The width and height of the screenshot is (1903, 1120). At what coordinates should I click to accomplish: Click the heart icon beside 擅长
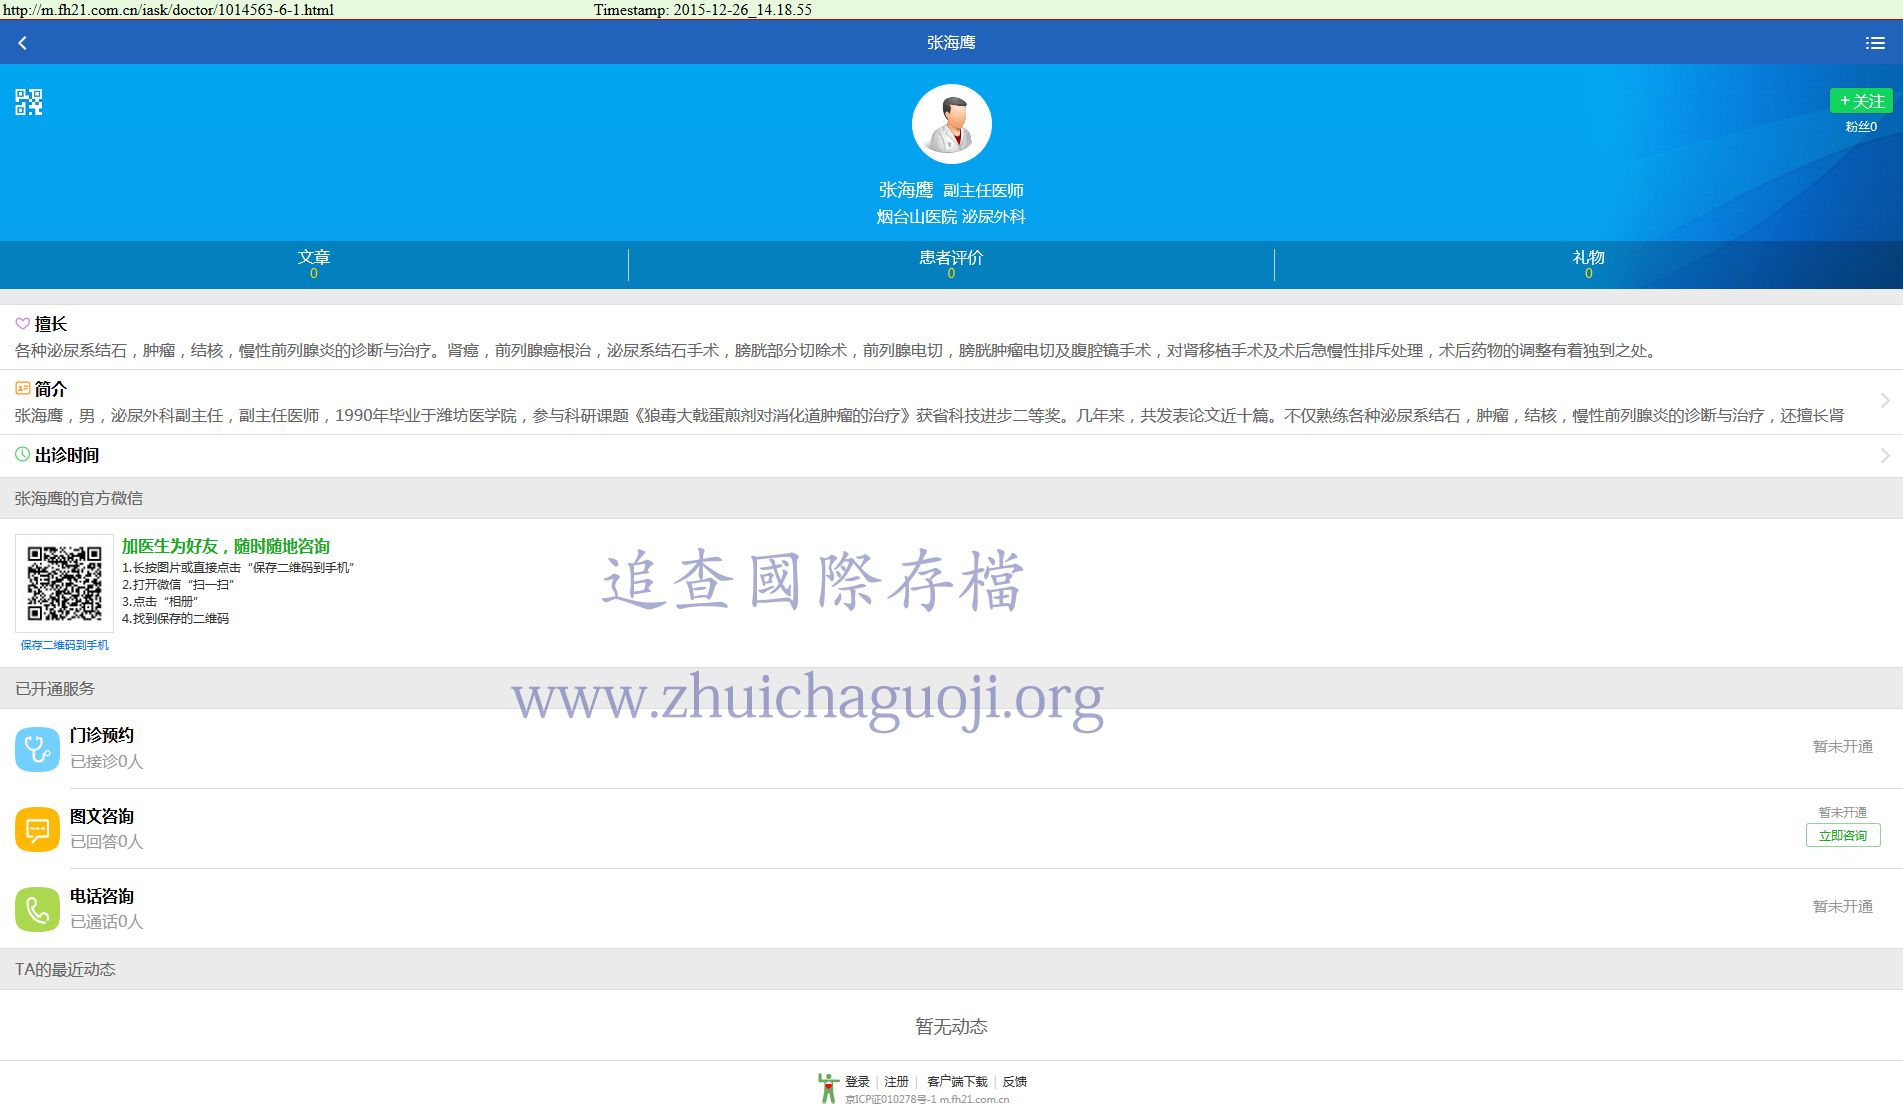click(x=22, y=324)
